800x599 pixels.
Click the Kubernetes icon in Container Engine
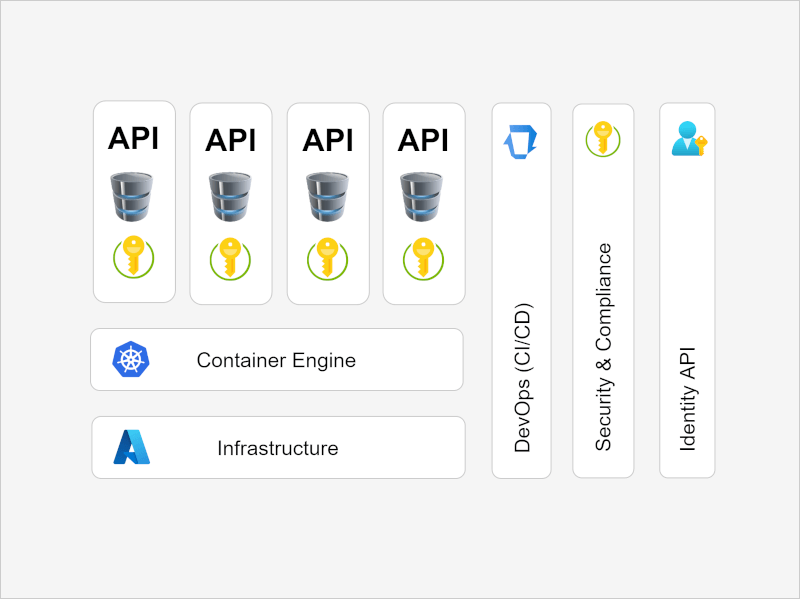coord(131,360)
